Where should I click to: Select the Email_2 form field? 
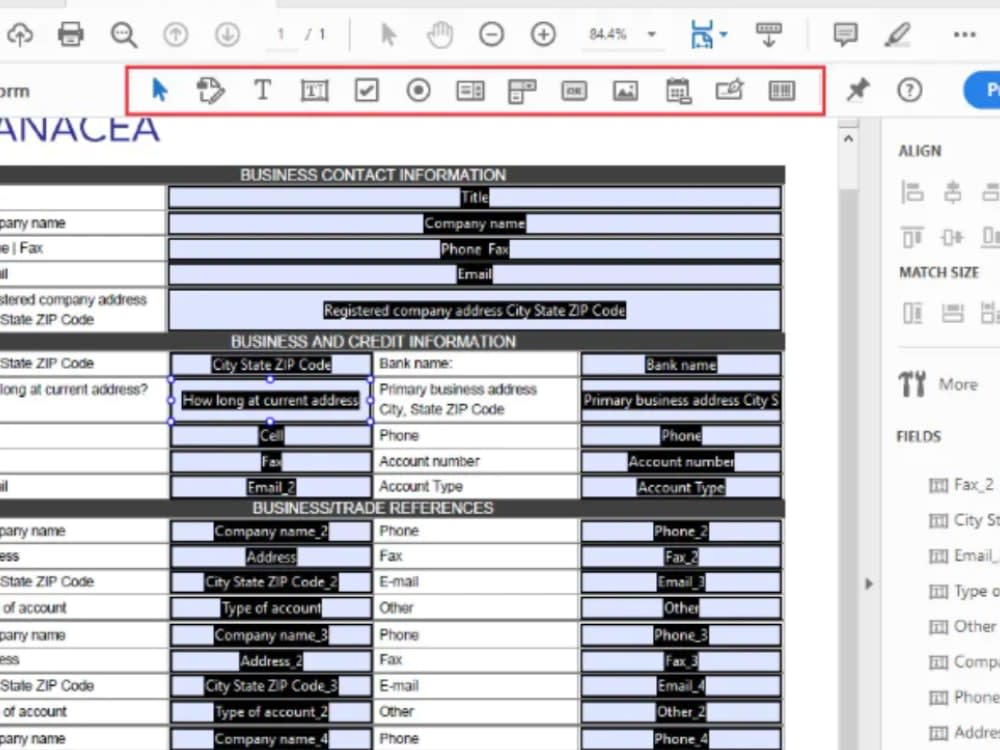[271, 487]
